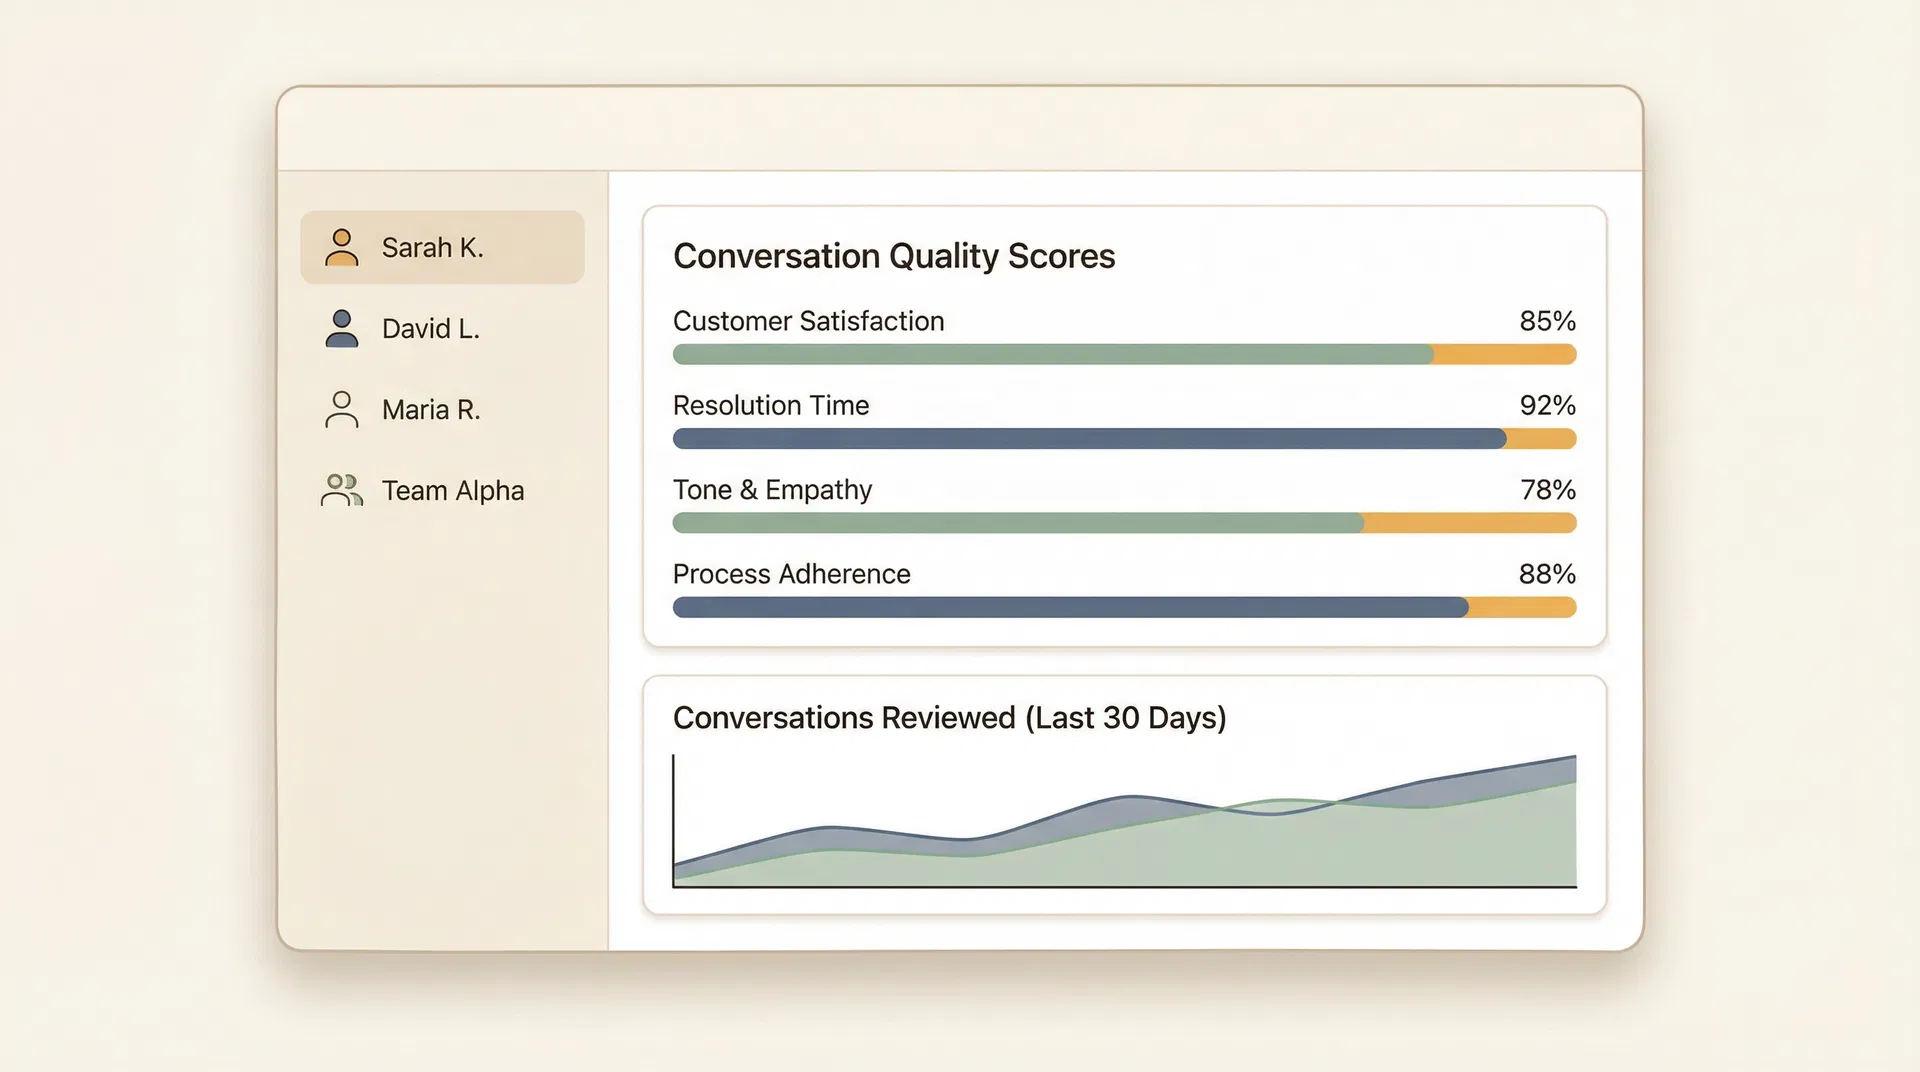Click the Customer Satisfaction label
This screenshot has width=1920, height=1072.
point(808,321)
